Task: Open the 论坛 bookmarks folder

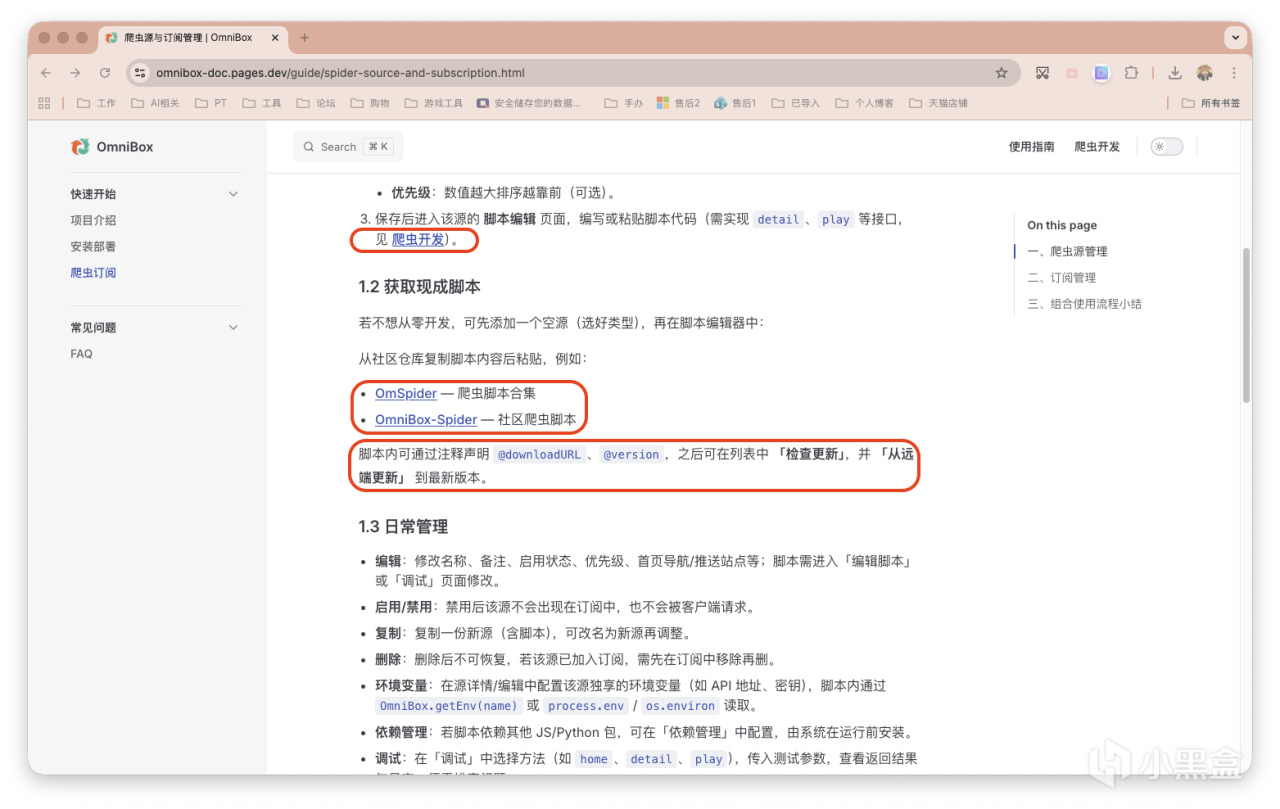Action: click(x=316, y=103)
